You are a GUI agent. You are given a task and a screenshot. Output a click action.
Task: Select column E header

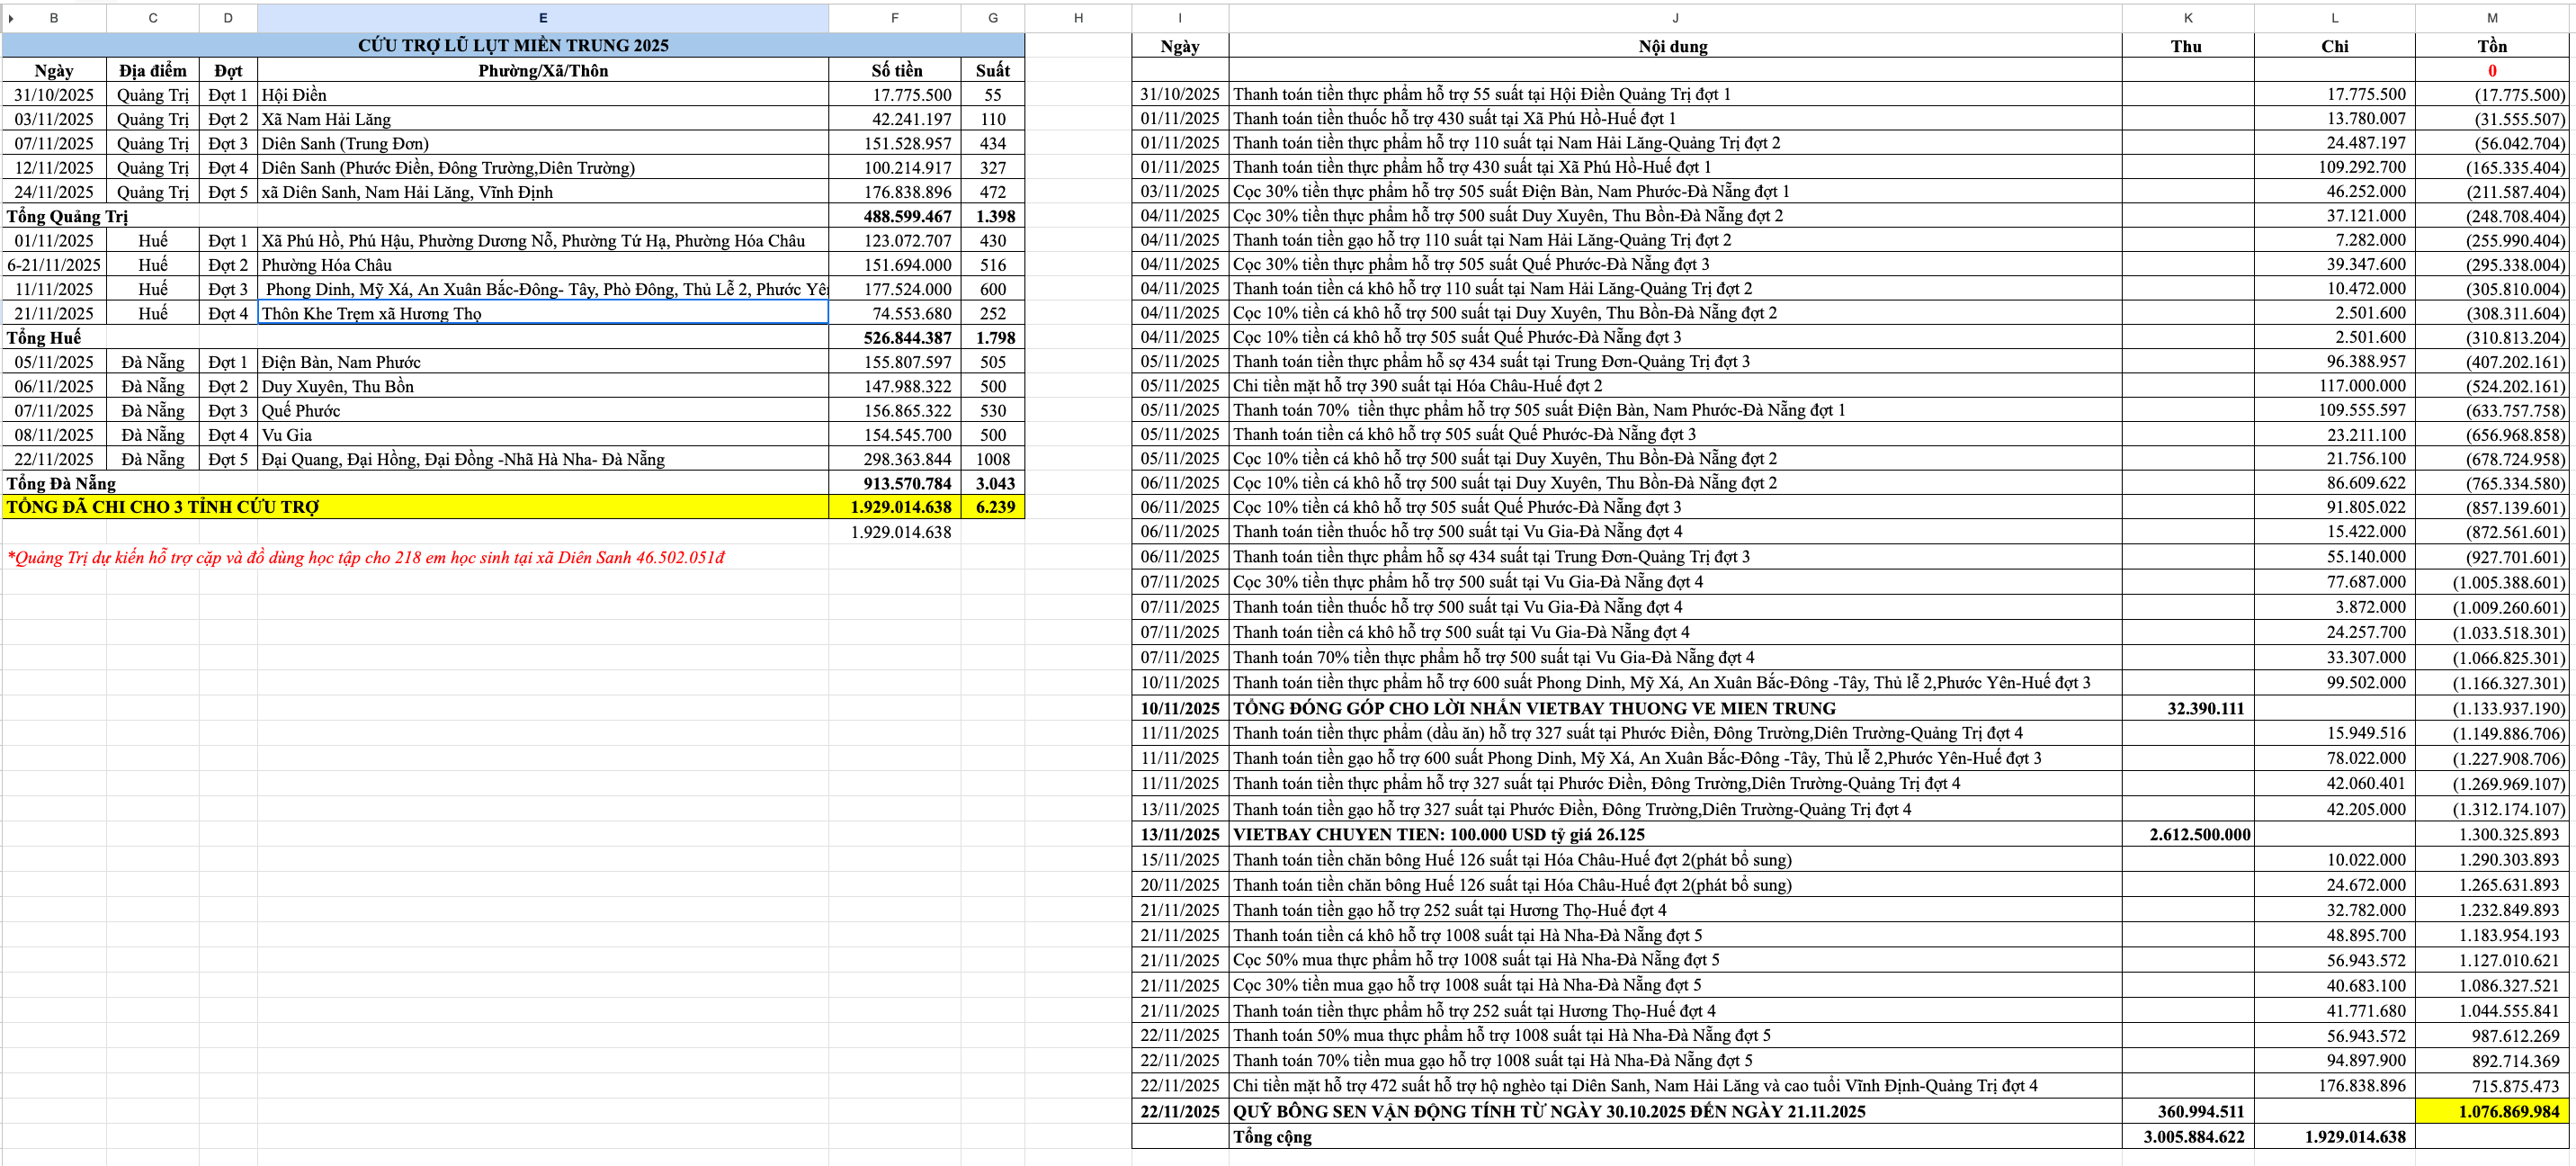(542, 18)
